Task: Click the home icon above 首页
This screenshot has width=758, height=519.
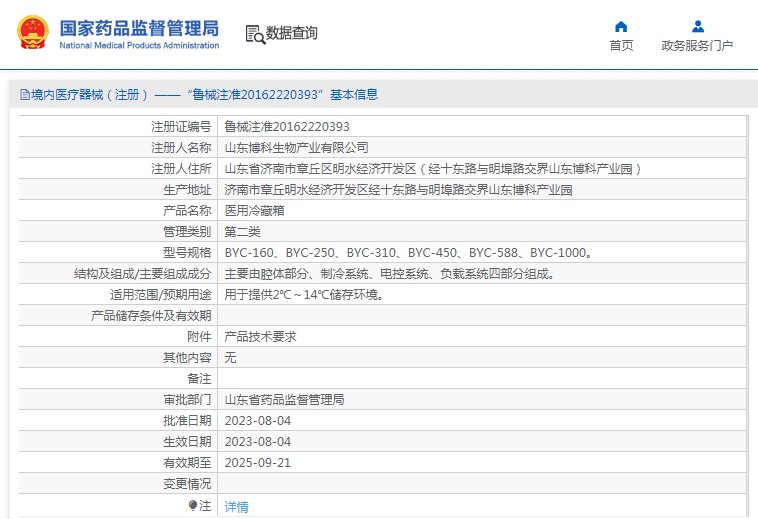Action: pos(621,26)
